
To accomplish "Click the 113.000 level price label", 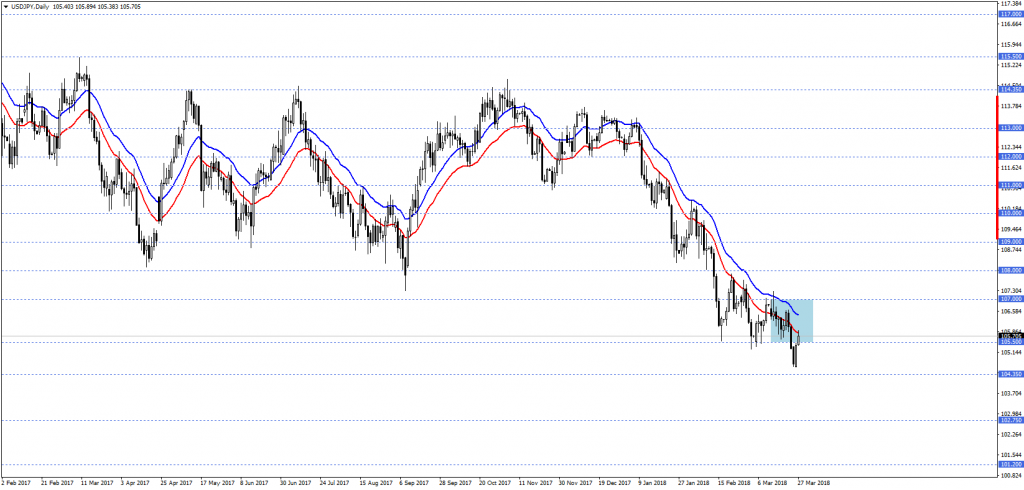I will [1010, 128].
